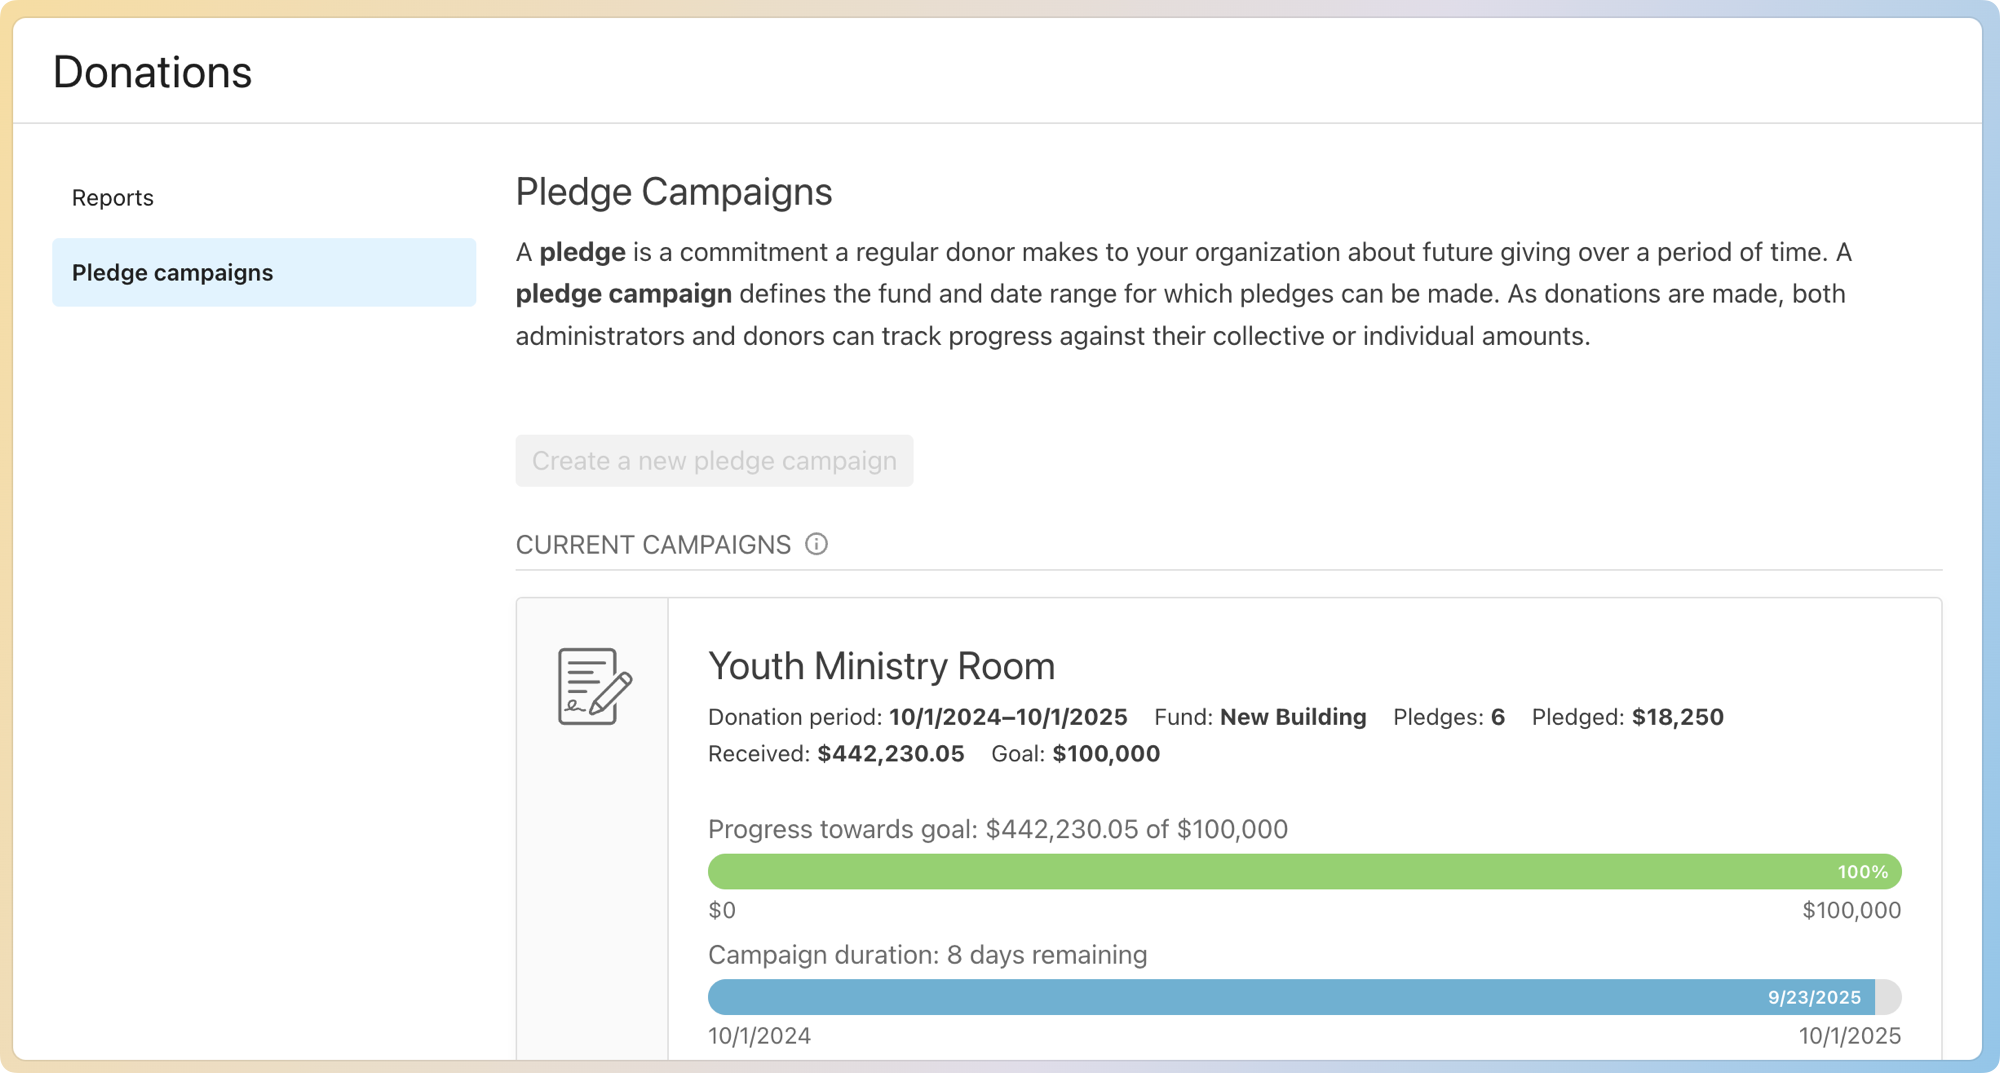Click the Goal $100,000 value
Image resolution: width=2000 pixels, height=1073 pixels.
click(x=1105, y=754)
